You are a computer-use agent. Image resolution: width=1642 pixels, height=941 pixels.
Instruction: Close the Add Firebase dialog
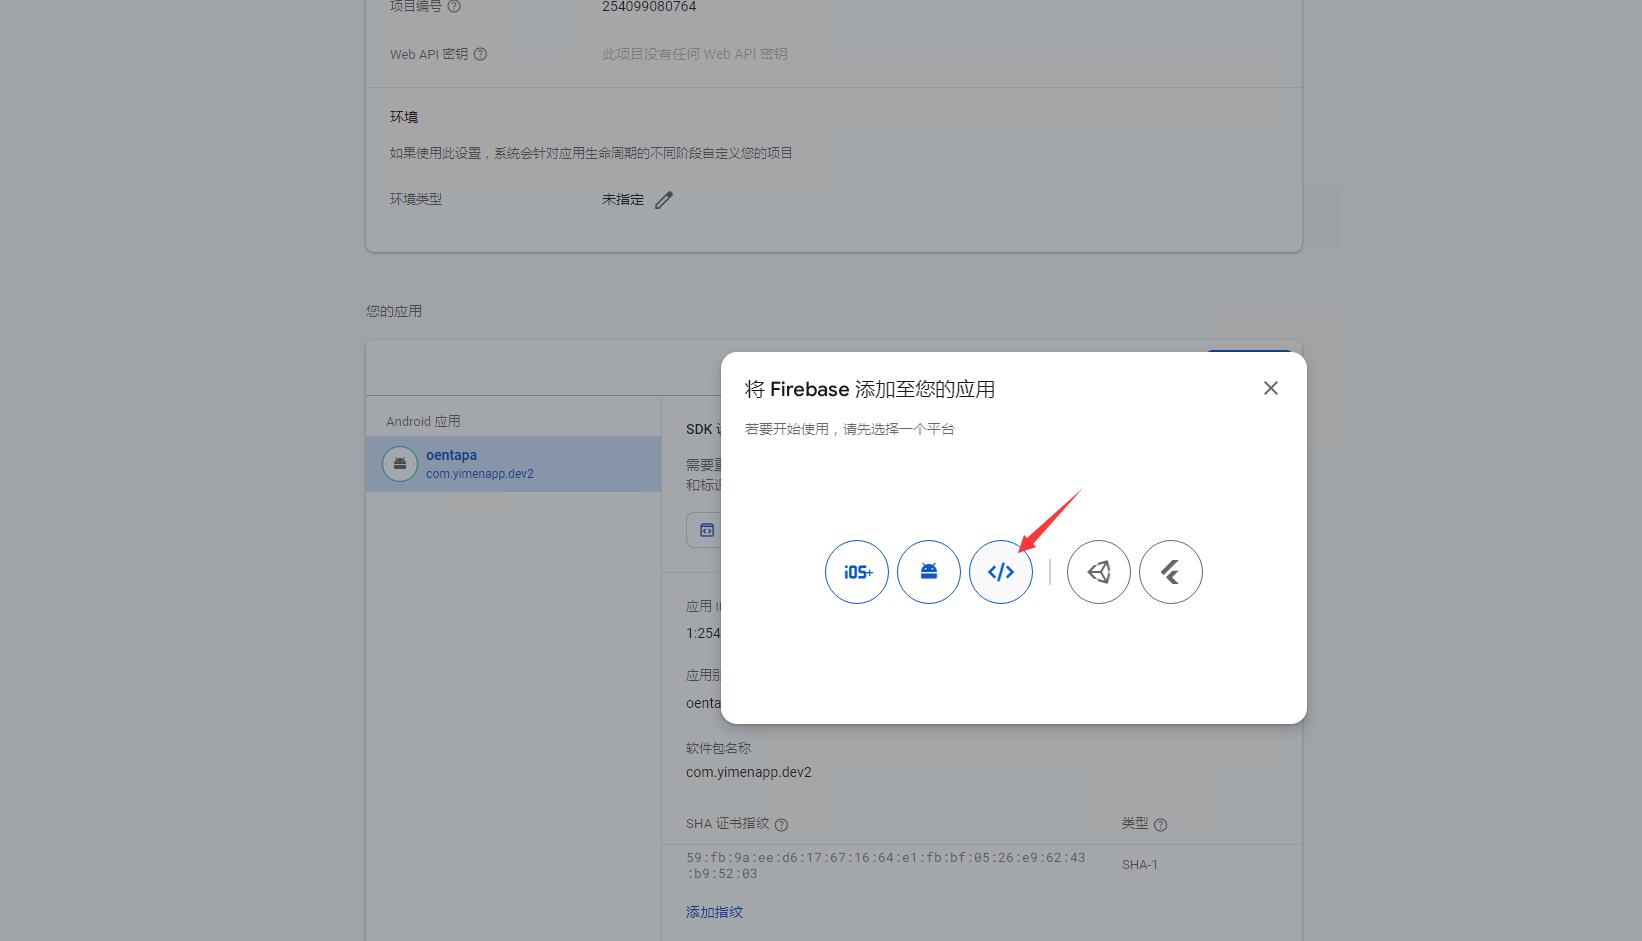(1271, 388)
